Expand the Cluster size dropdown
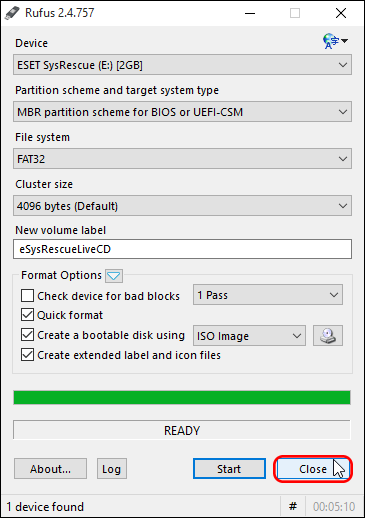Image resolution: width=365 pixels, height=518 pixels. [x=182, y=206]
